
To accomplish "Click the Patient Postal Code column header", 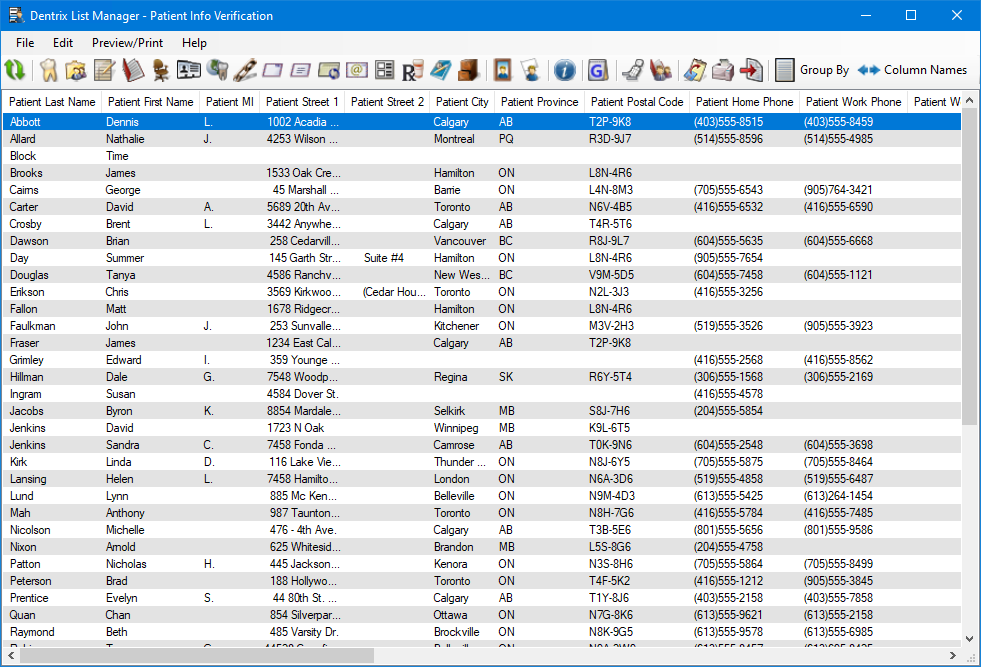I will click(637, 101).
